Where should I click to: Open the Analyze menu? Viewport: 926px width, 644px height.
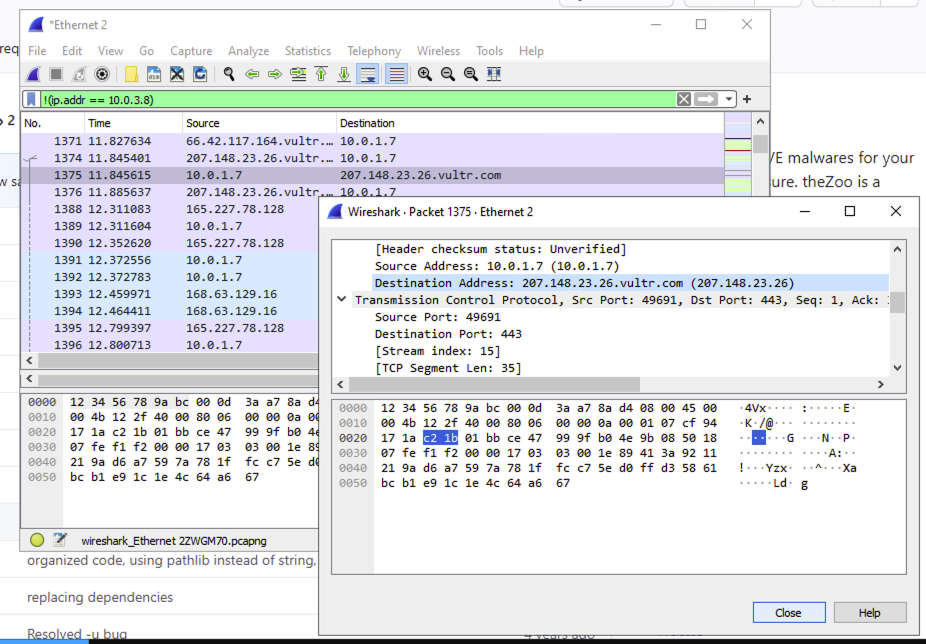[x=248, y=51]
